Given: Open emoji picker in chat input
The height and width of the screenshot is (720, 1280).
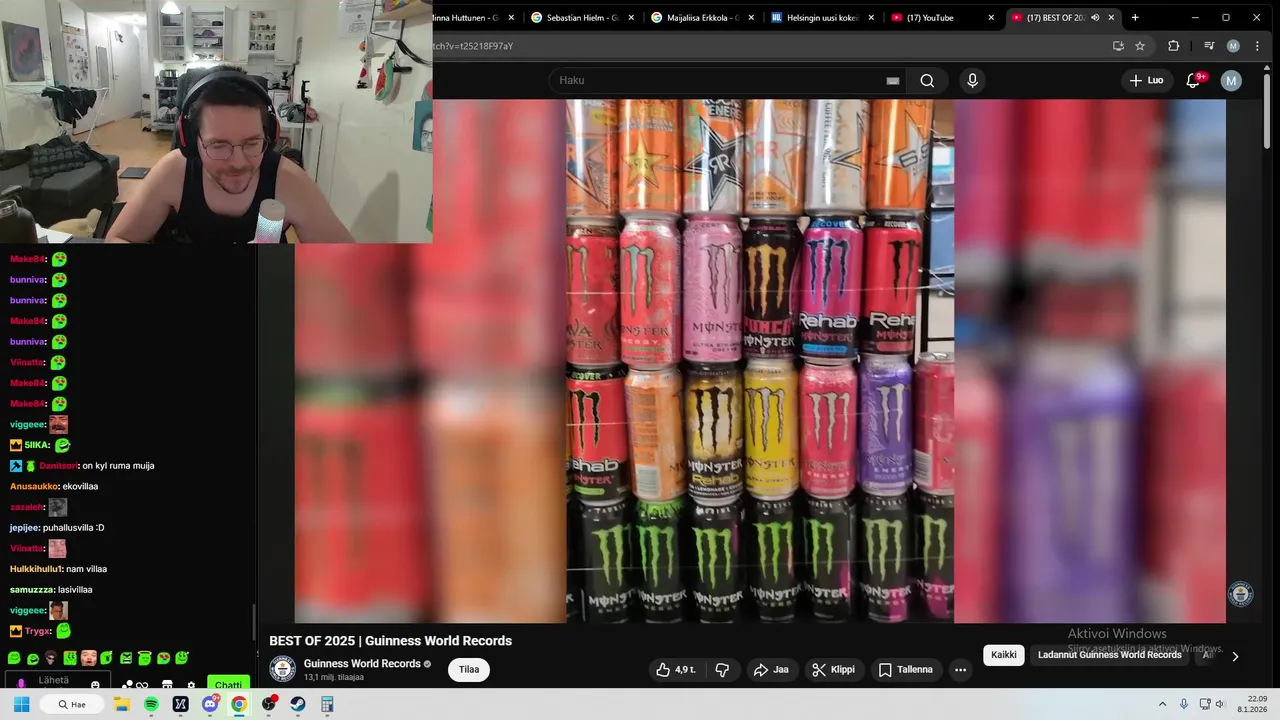Looking at the screenshot, I should (x=95, y=685).
